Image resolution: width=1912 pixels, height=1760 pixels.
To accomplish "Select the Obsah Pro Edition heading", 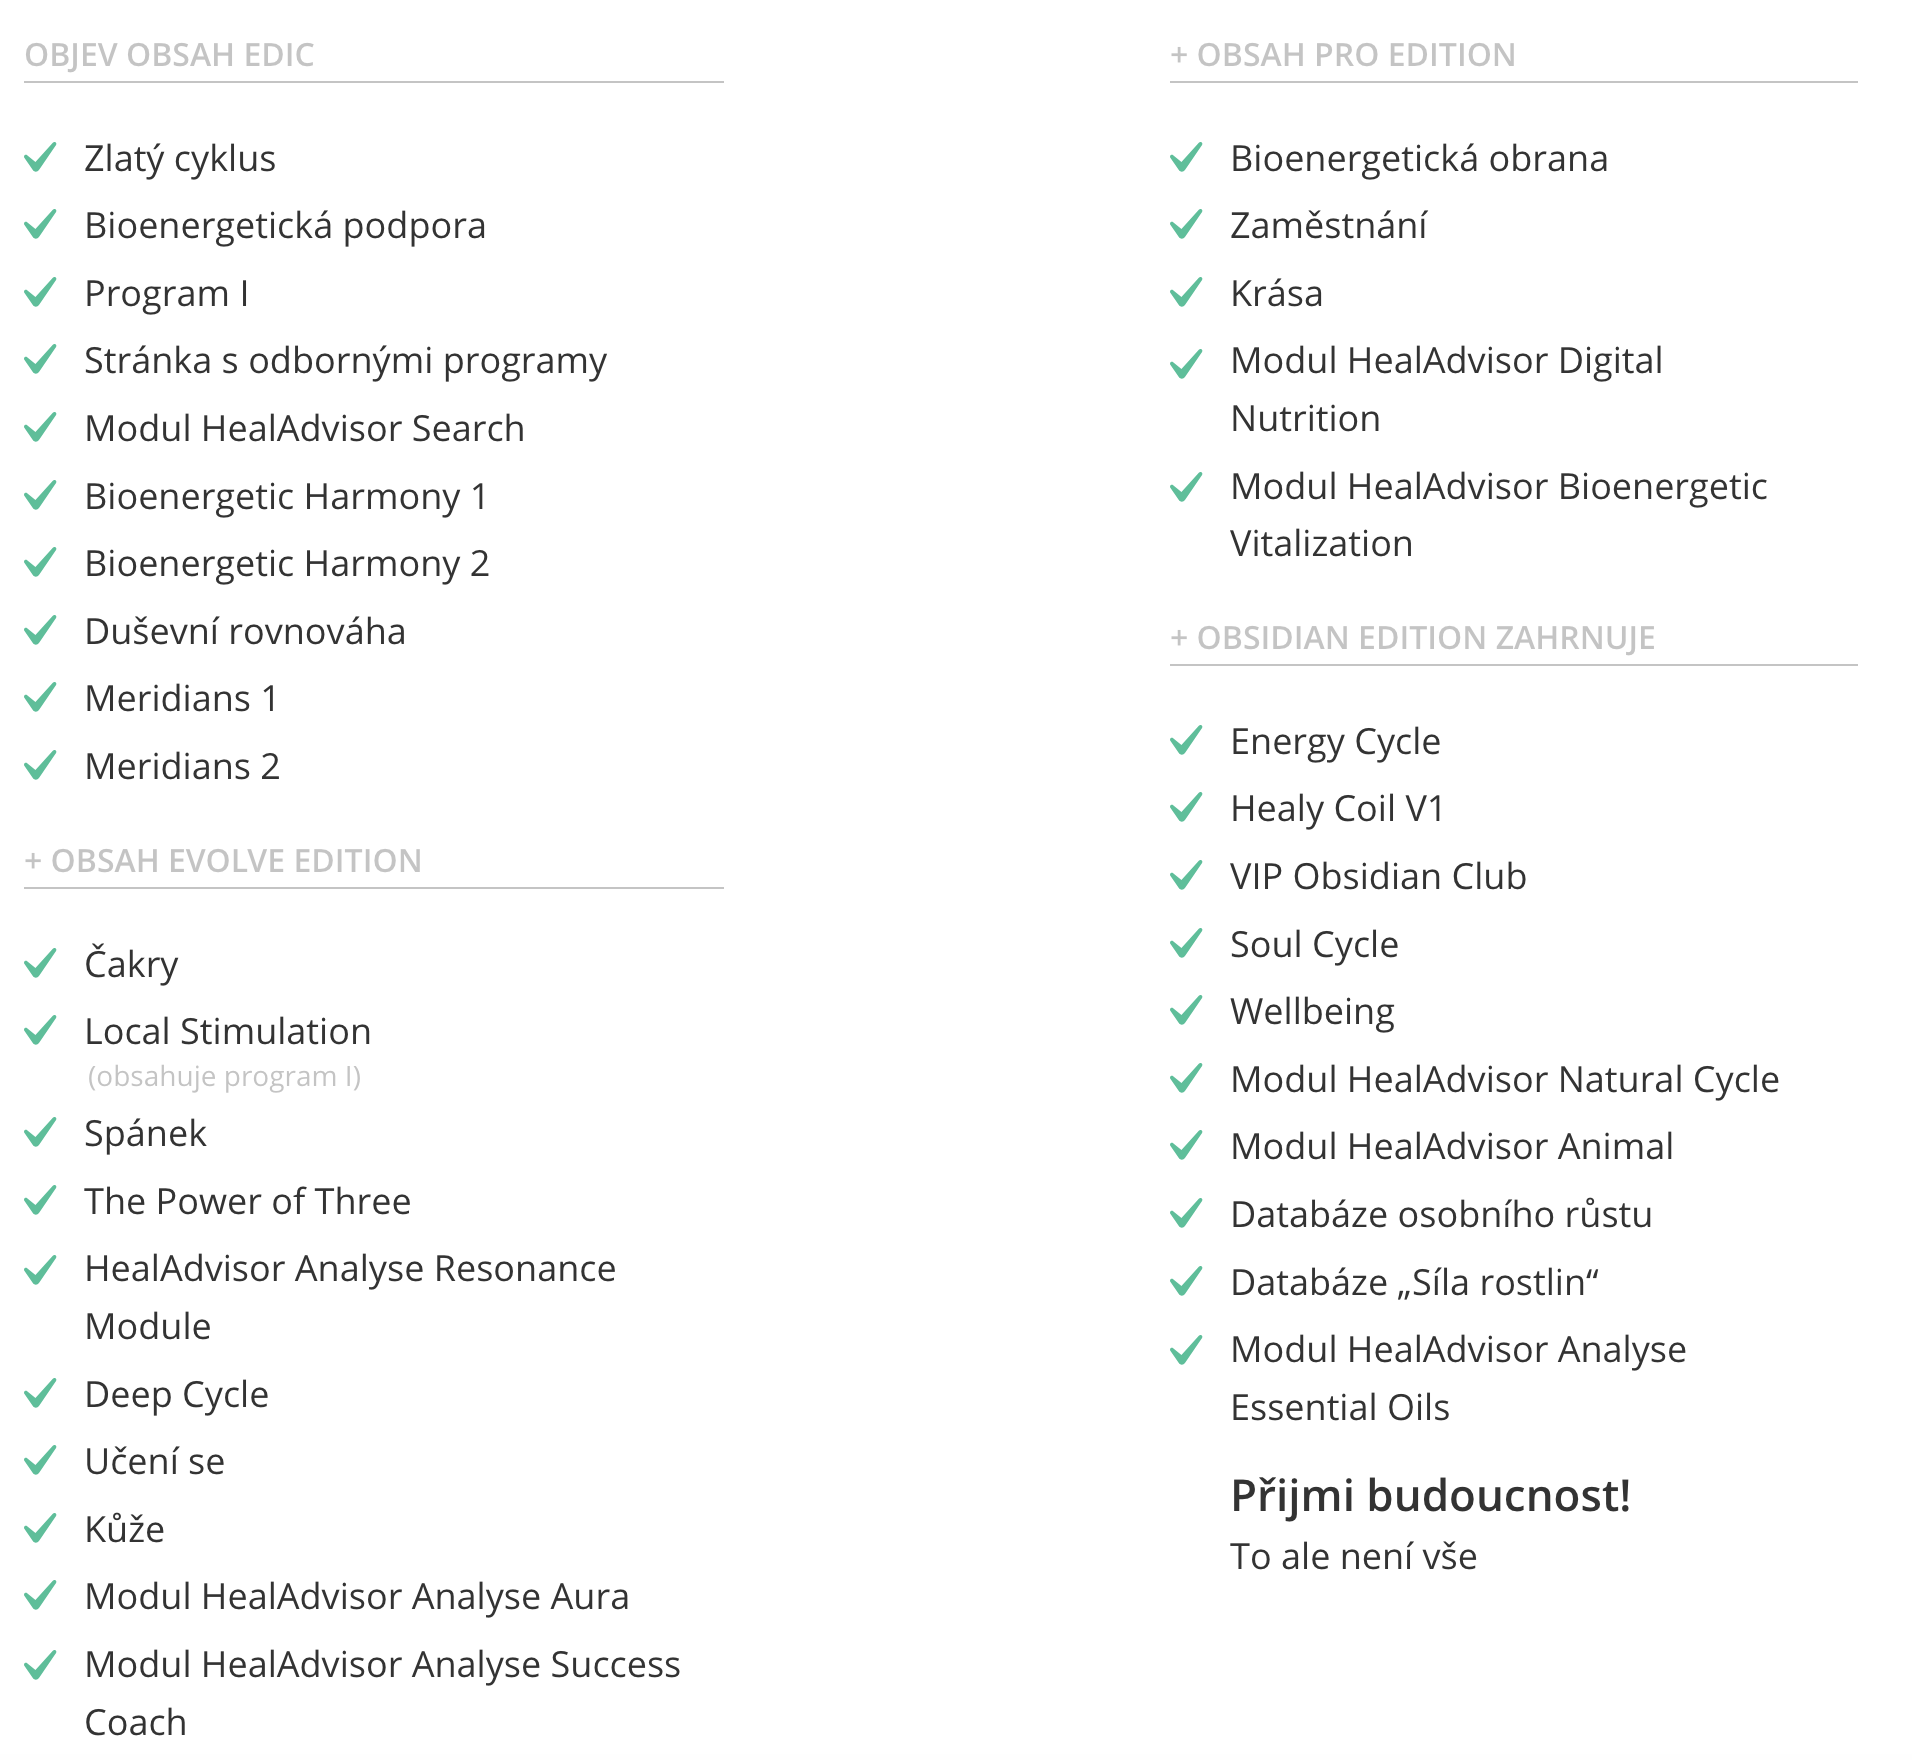I will tap(1343, 54).
